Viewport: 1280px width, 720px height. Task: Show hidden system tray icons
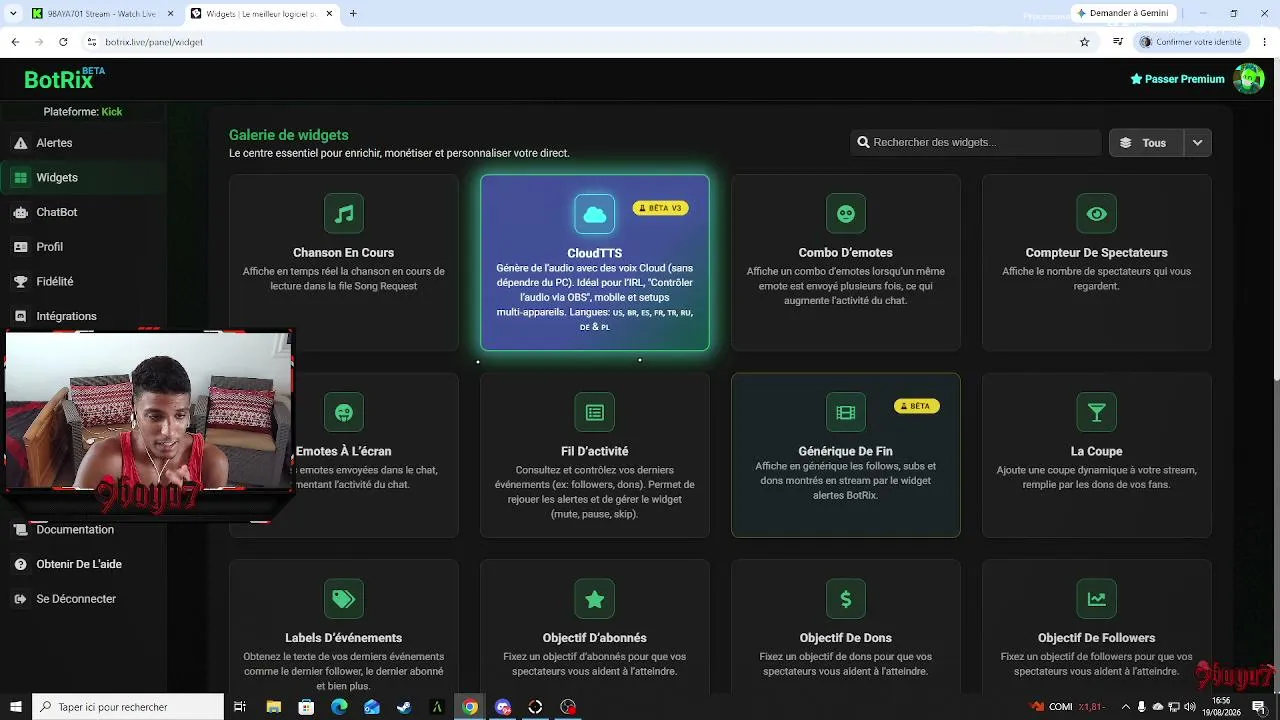(1127, 707)
